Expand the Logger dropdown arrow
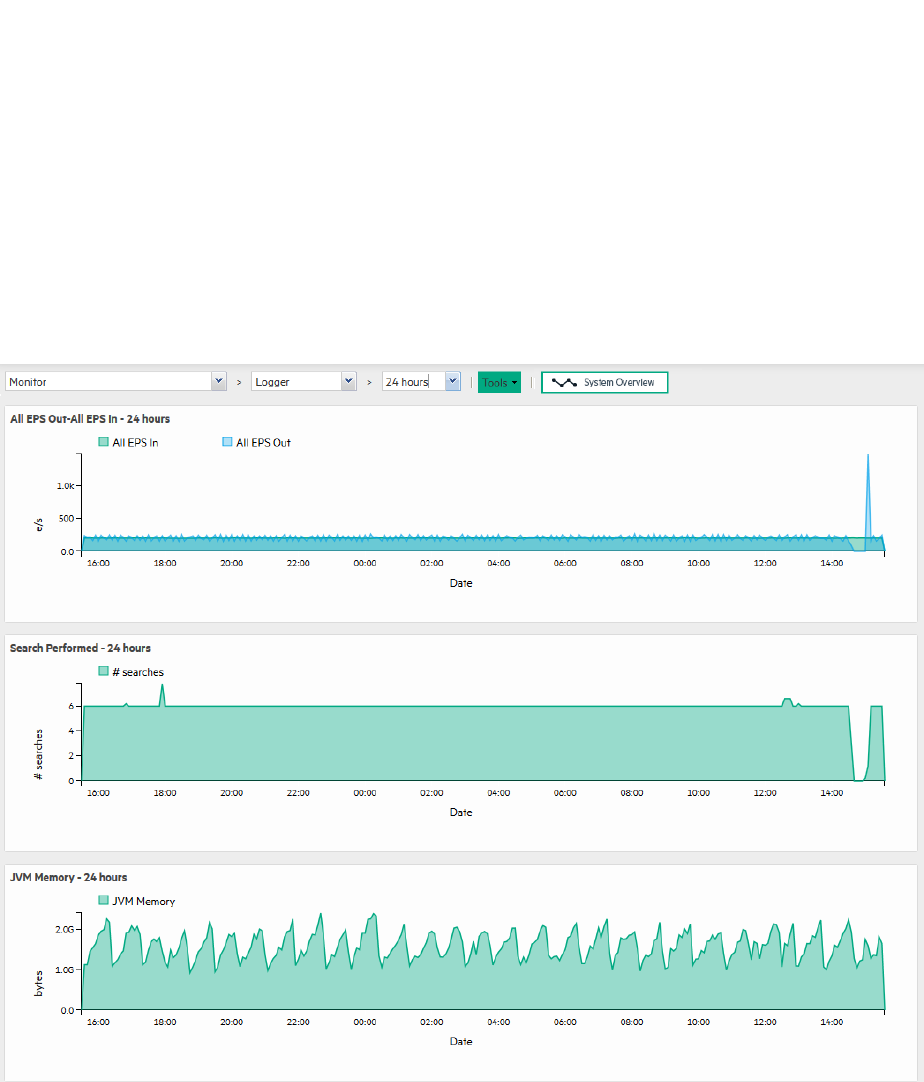 point(348,382)
